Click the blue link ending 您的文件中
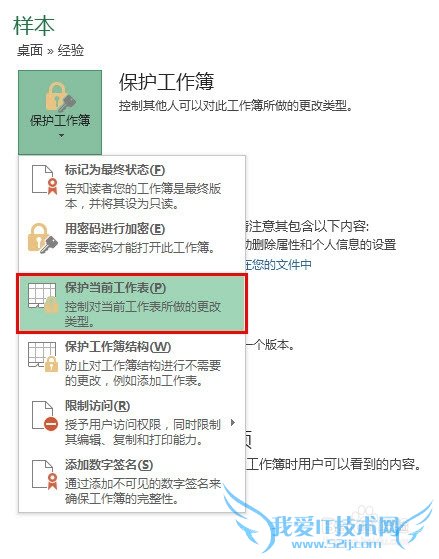The image size is (439, 559). click(278, 265)
